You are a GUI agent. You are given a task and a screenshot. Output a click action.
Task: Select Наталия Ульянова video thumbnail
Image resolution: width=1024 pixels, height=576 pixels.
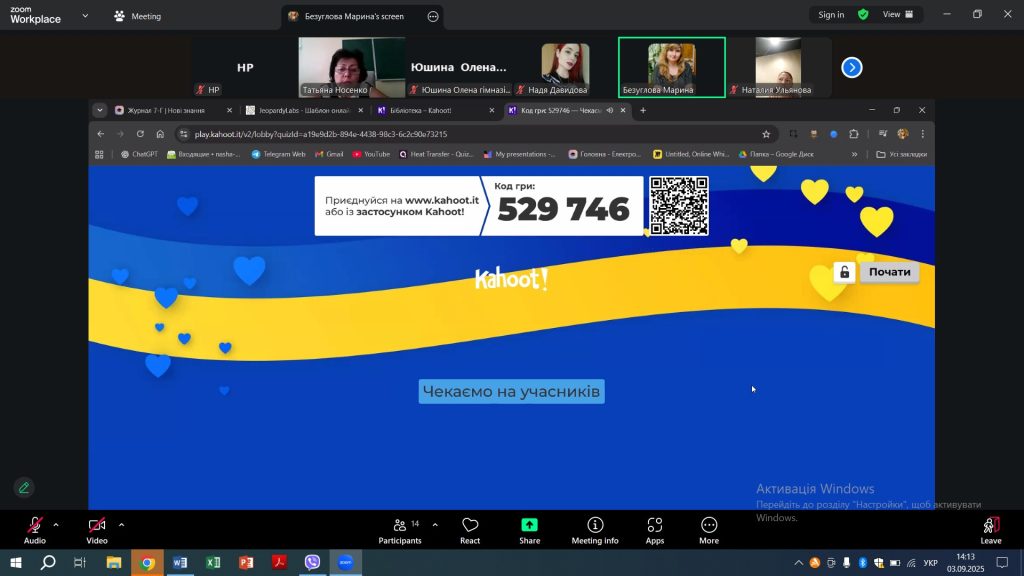pos(778,67)
